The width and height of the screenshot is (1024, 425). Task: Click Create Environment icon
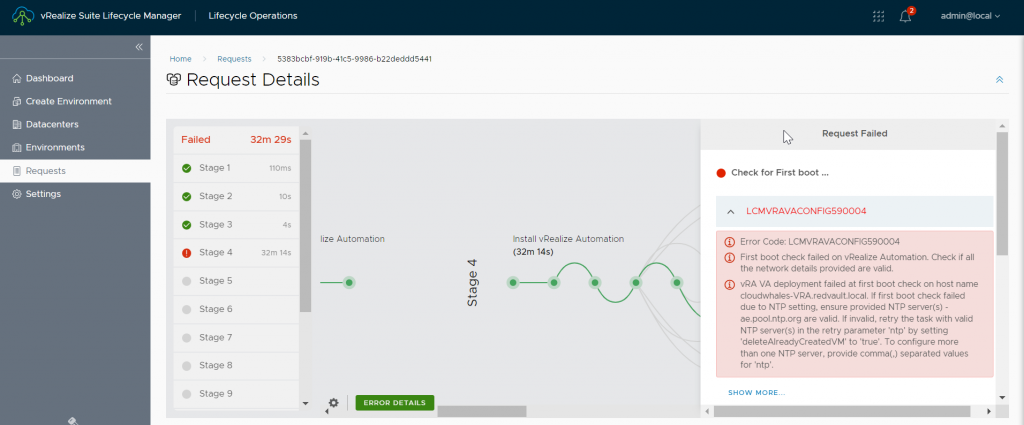click(x=17, y=101)
